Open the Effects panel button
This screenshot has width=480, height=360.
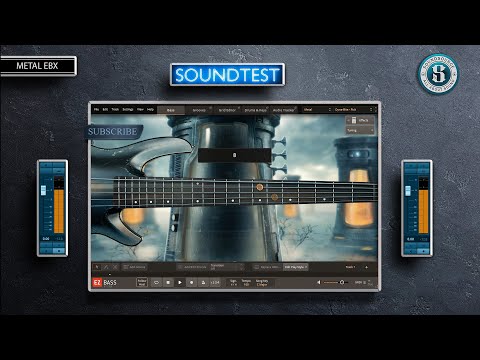pos(360,120)
